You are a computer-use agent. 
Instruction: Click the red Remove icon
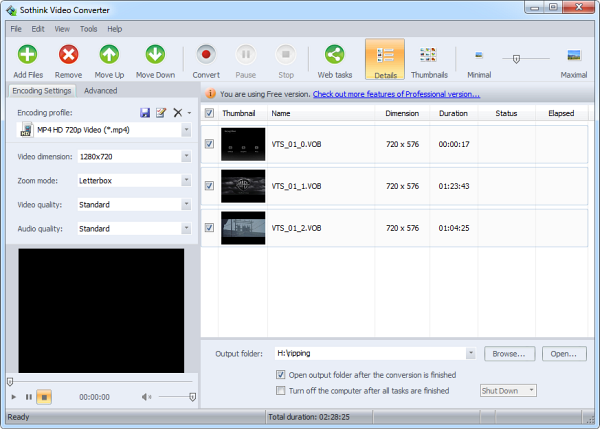pyautogui.click(x=69, y=54)
